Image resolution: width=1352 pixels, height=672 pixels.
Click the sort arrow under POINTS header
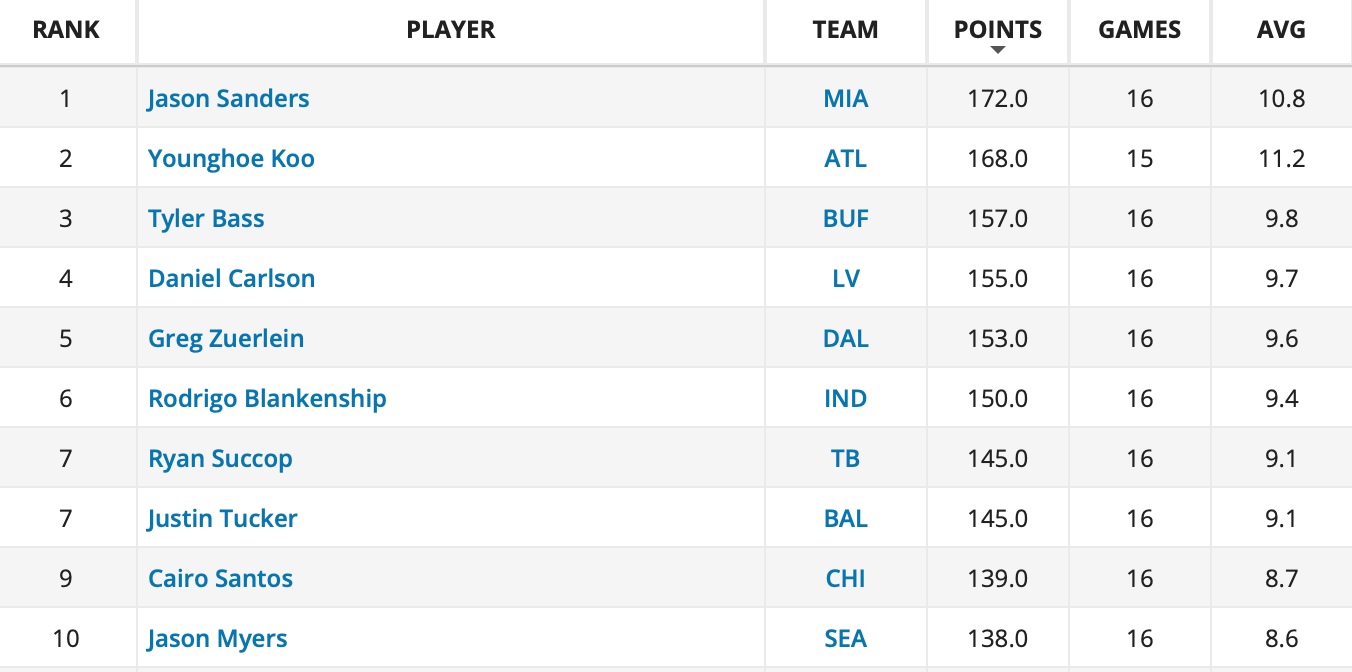tap(997, 50)
